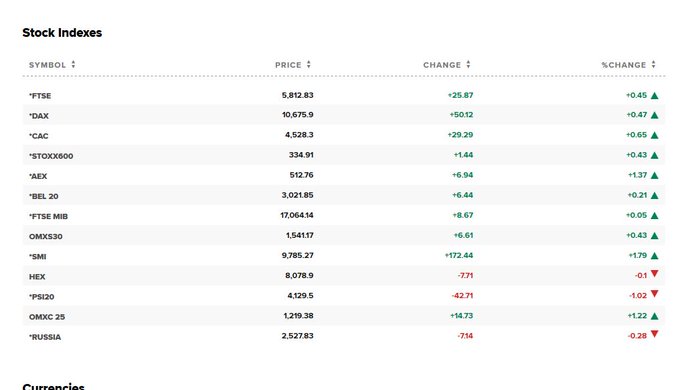Select the SMI change value +172.44
The width and height of the screenshot is (680, 390).
point(459,256)
